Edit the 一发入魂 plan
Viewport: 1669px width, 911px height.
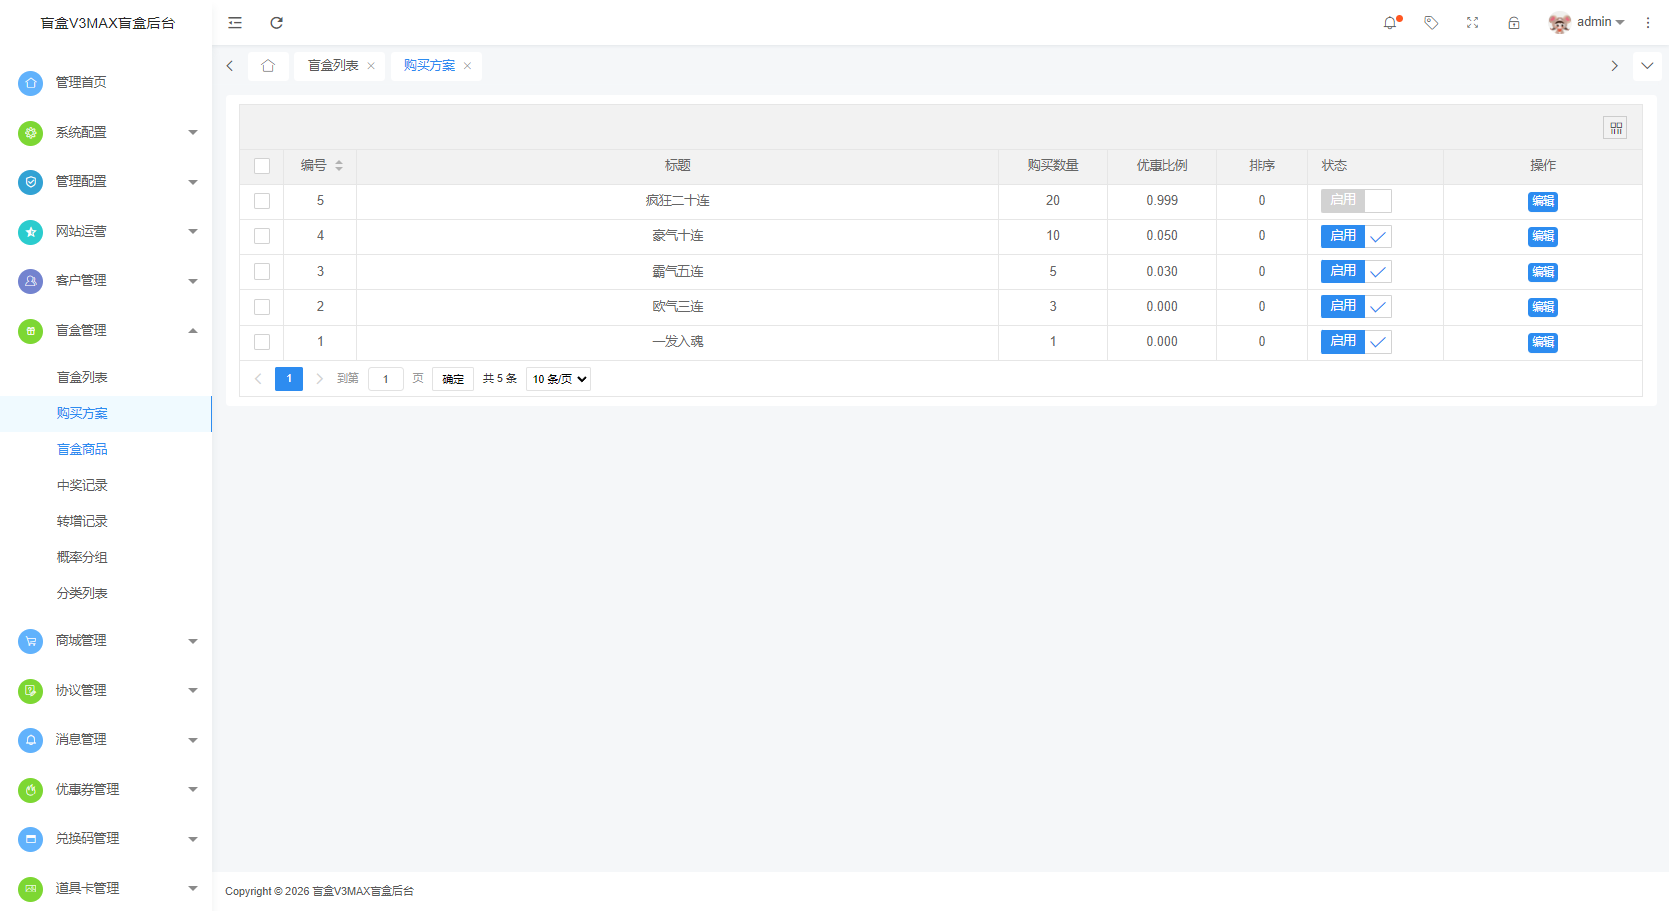(x=1543, y=343)
